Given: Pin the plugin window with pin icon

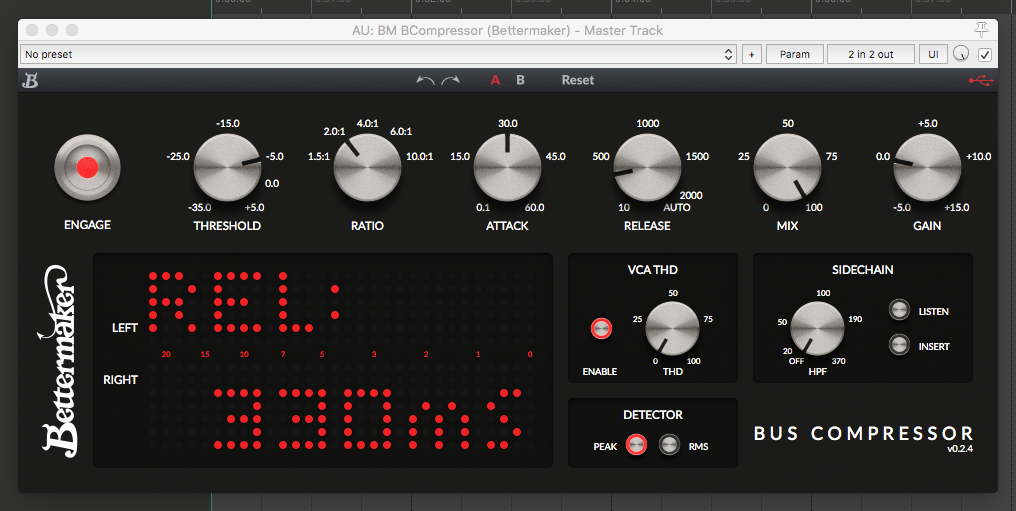Looking at the screenshot, I should (x=983, y=29).
